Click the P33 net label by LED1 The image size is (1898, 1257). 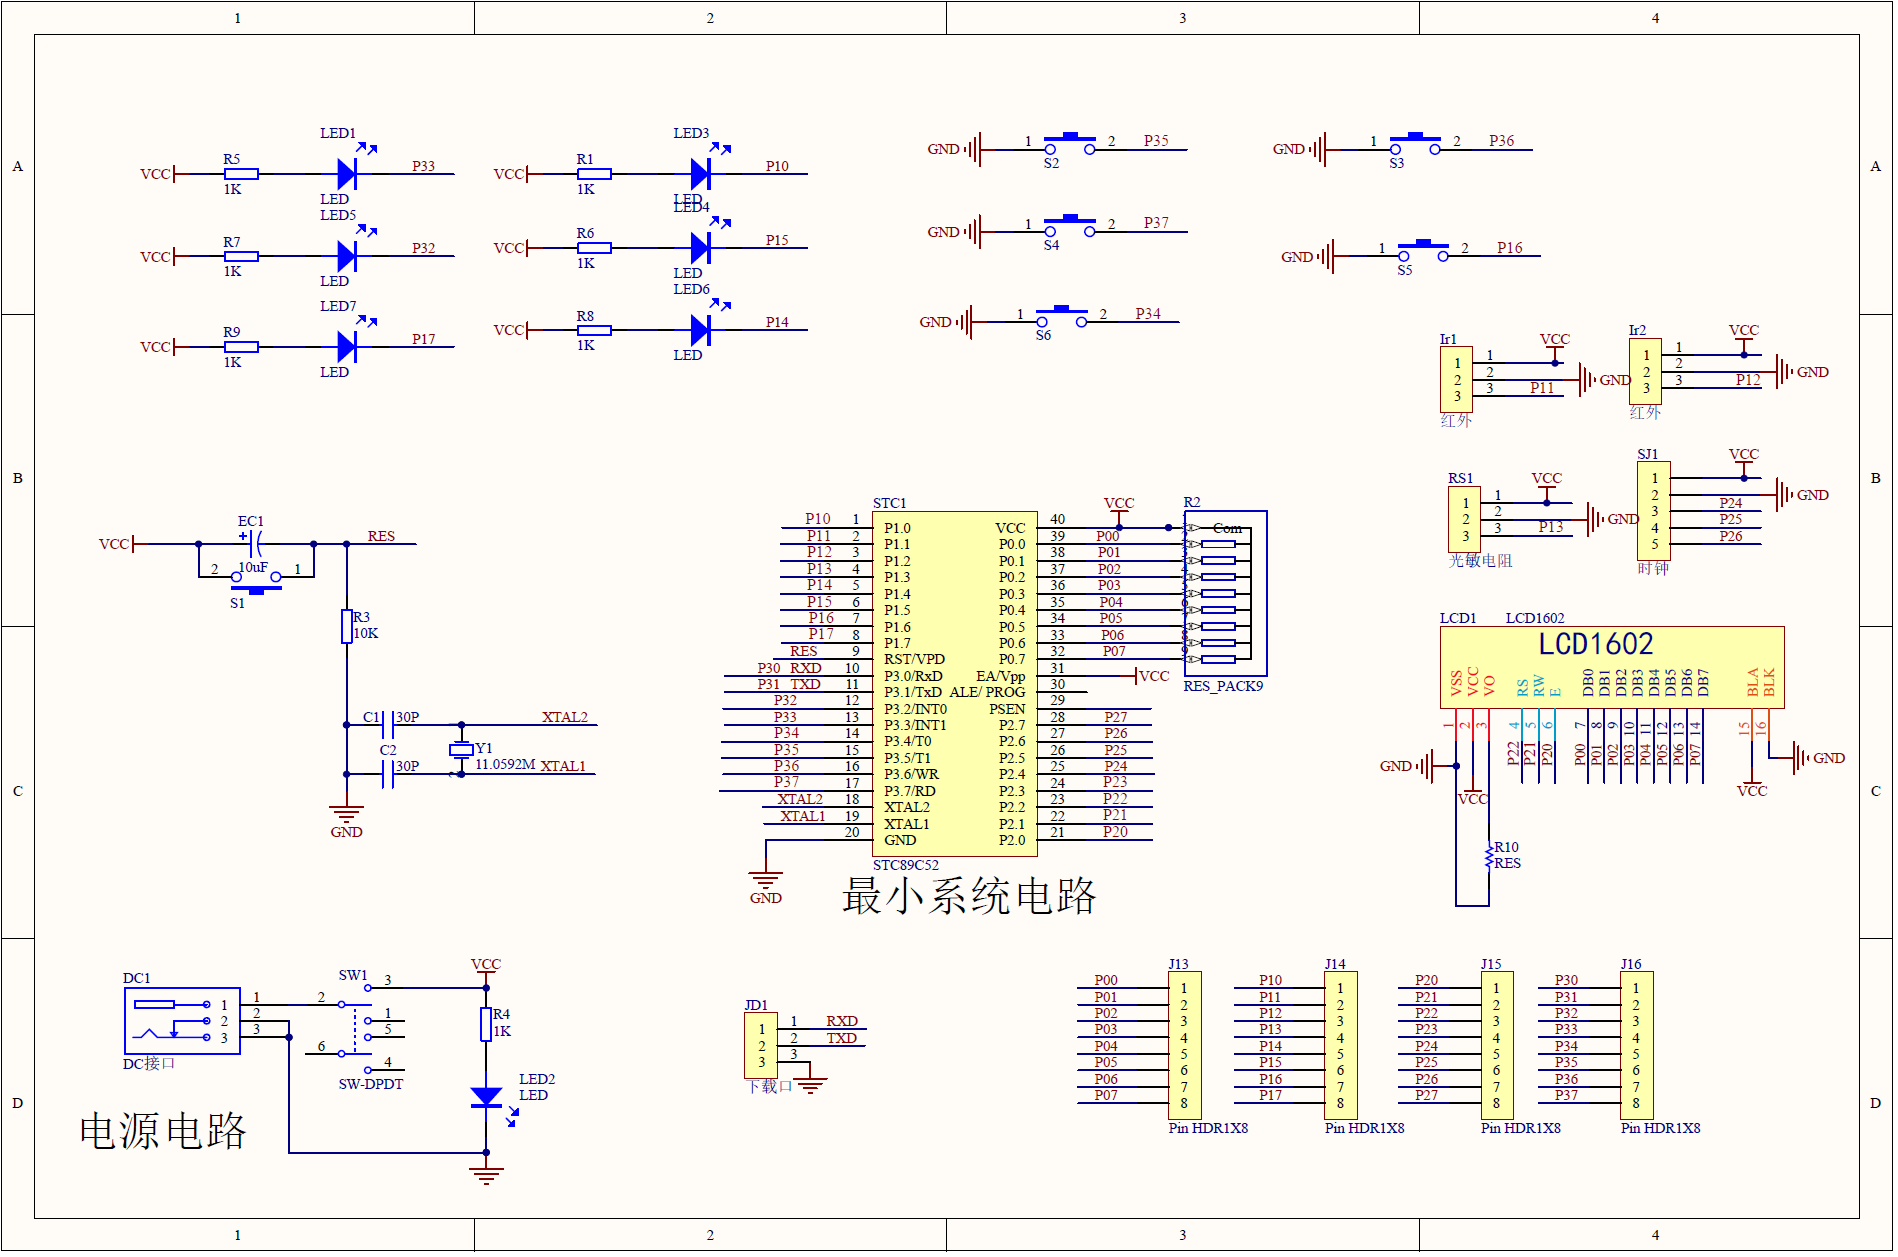pyautogui.click(x=423, y=166)
